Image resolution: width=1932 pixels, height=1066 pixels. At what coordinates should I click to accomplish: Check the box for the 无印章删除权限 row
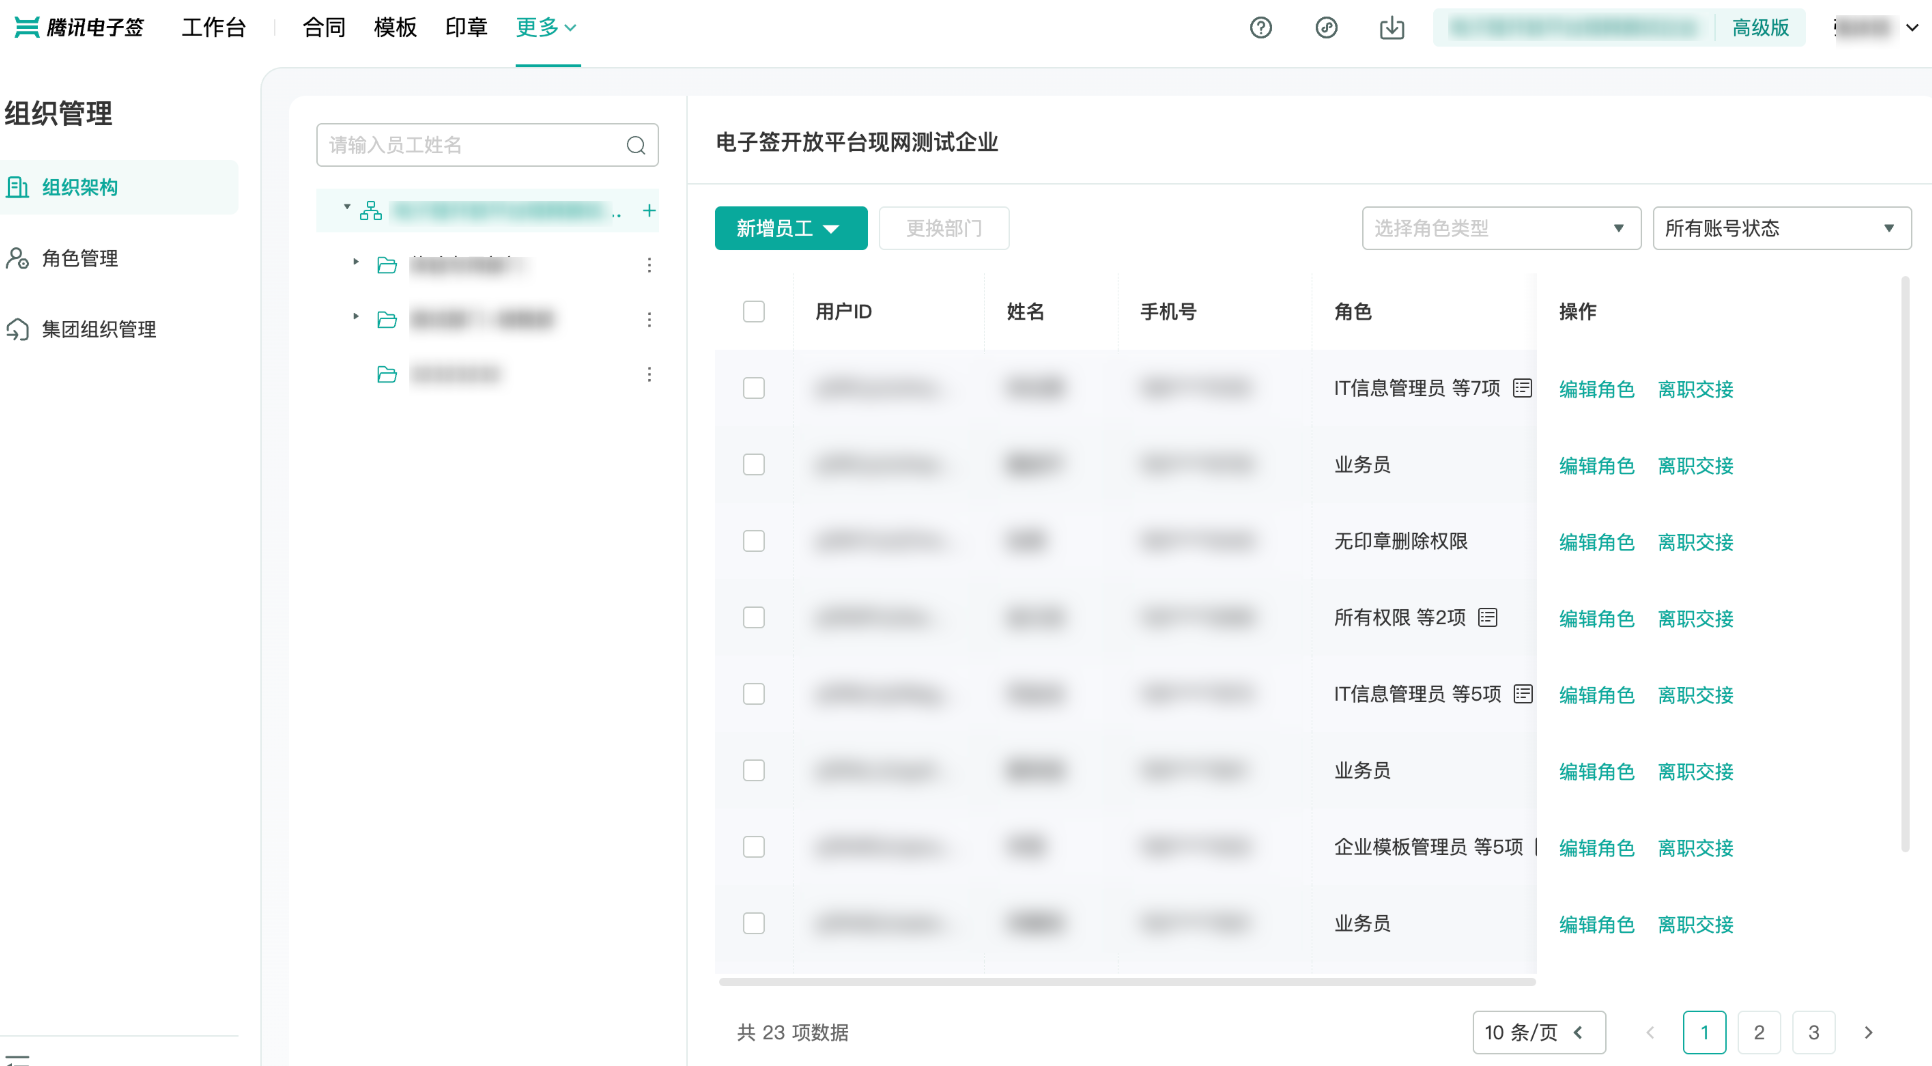click(x=754, y=541)
